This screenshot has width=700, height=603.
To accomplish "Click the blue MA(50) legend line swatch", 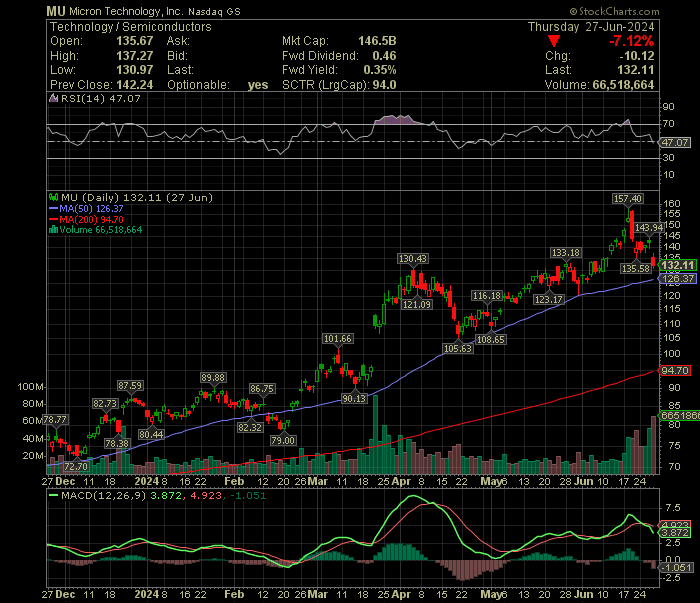I will tap(54, 208).
